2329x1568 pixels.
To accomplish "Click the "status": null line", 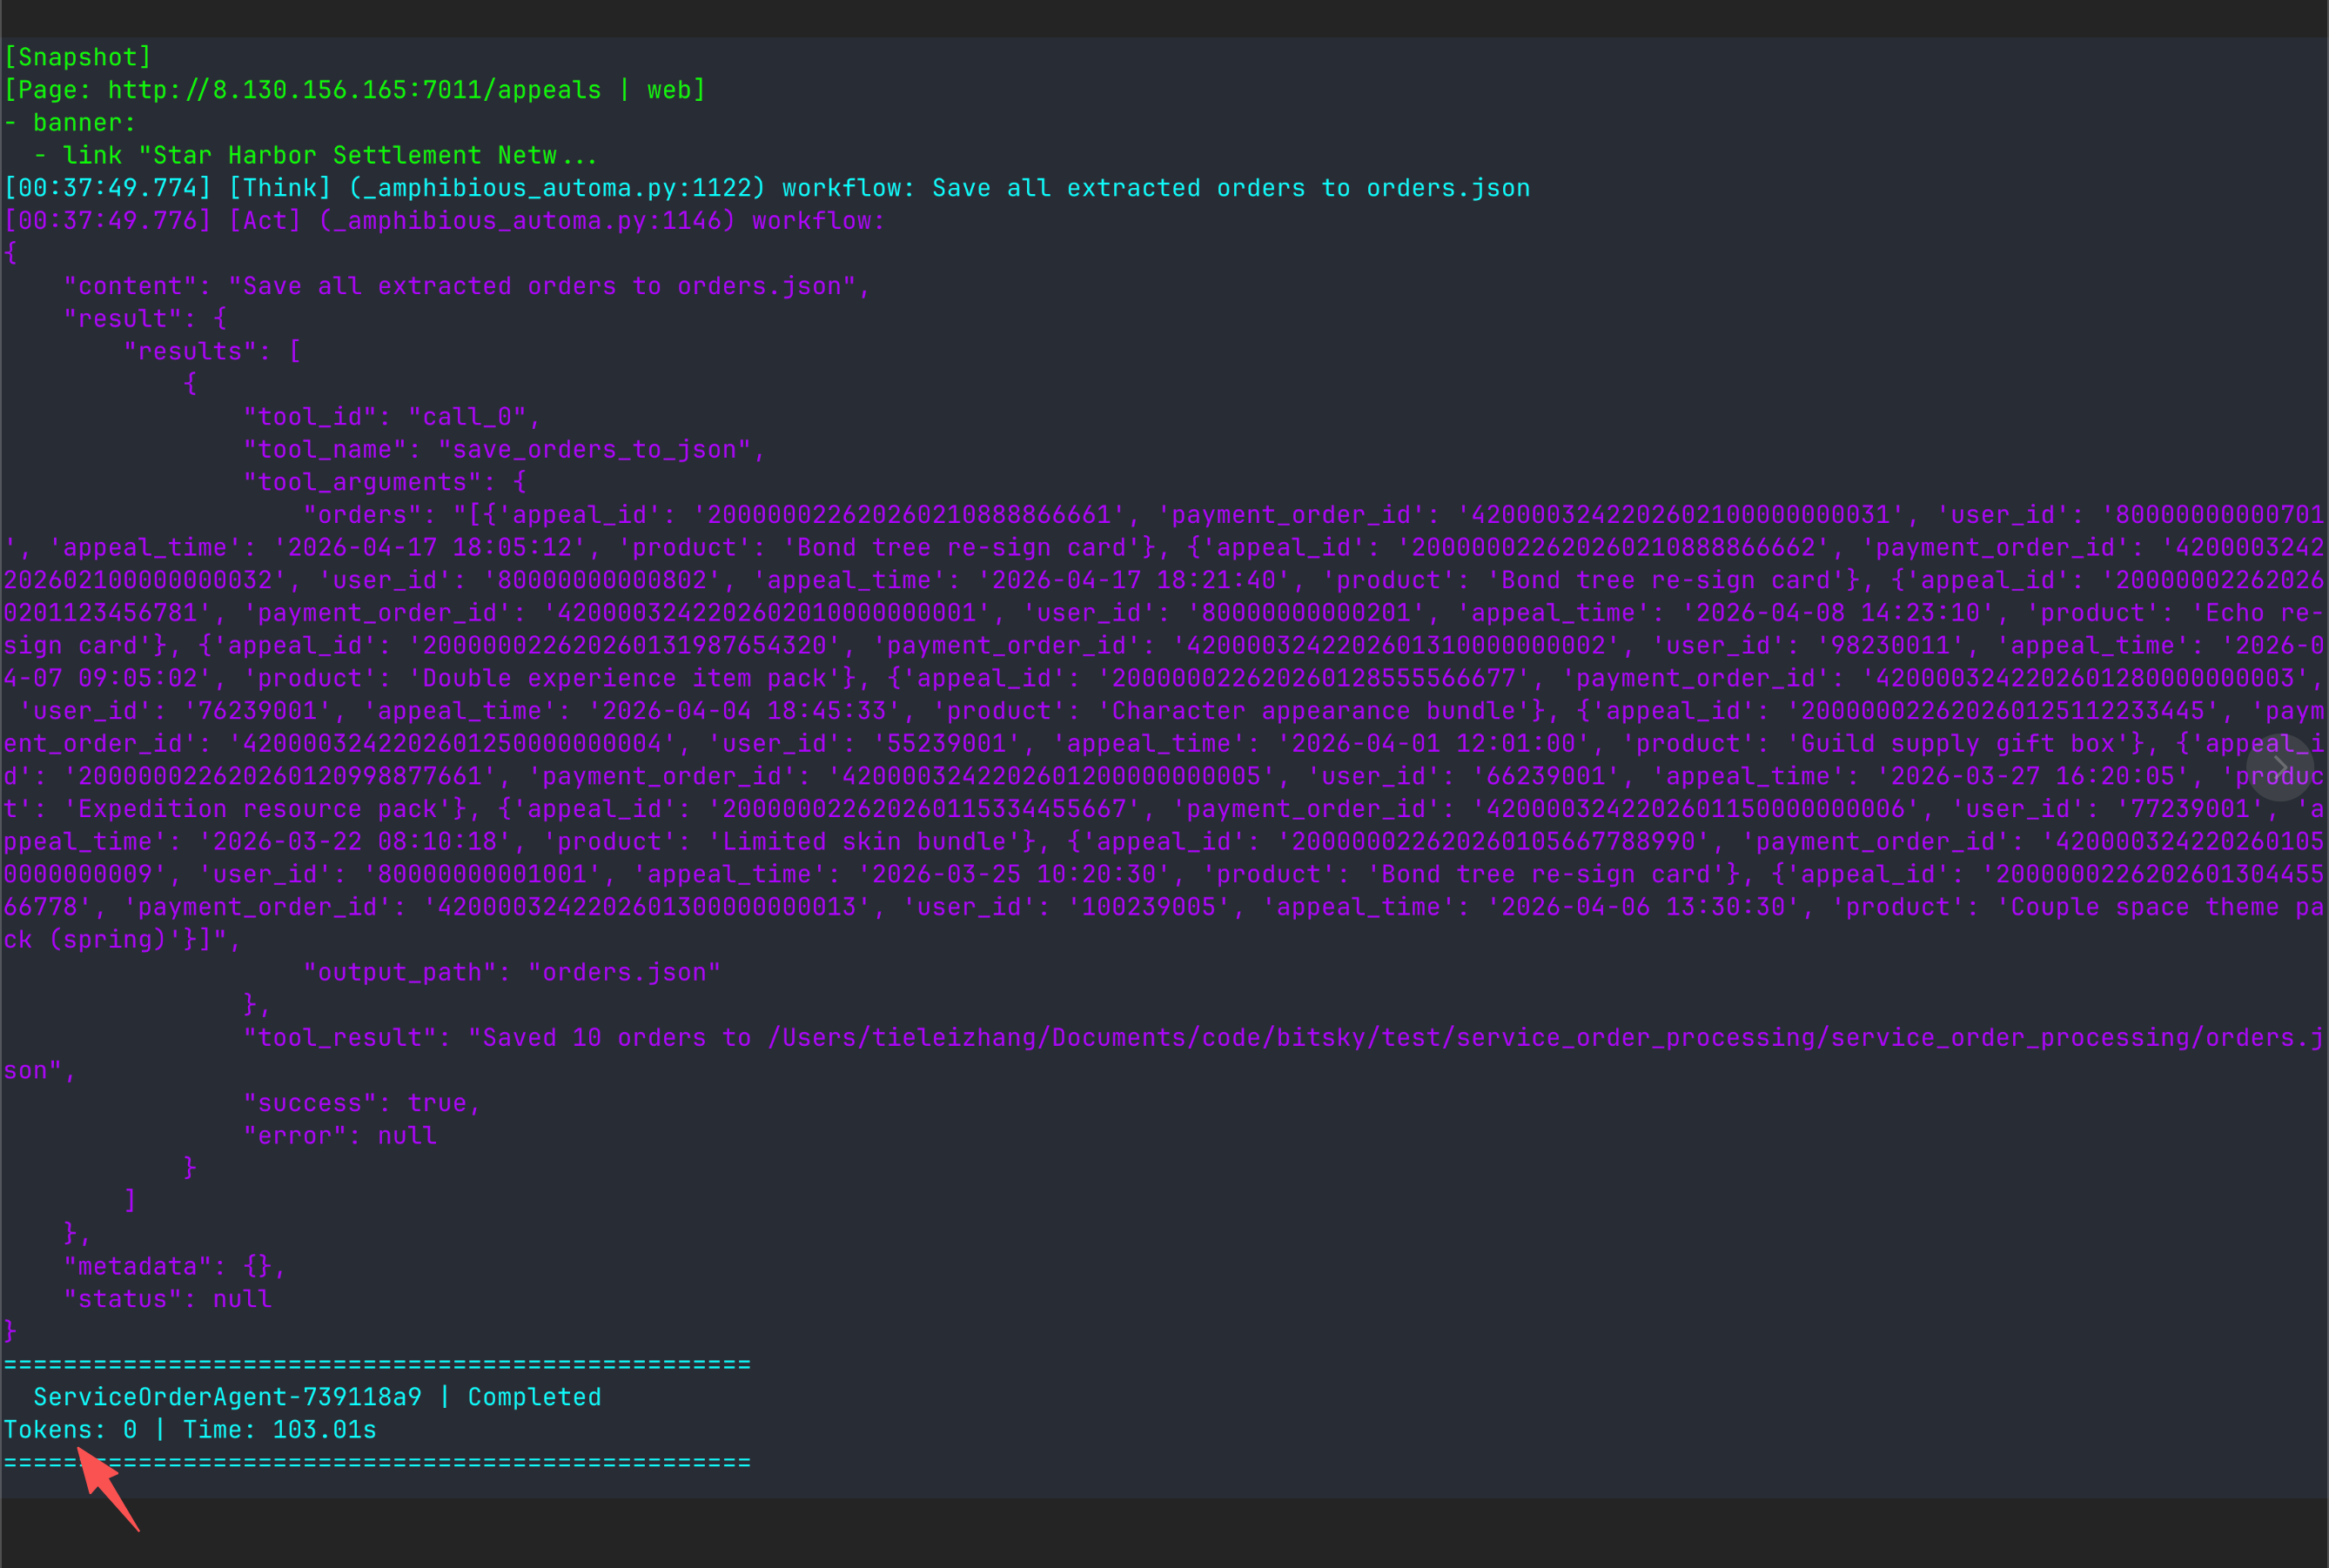I will click(x=167, y=1299).
